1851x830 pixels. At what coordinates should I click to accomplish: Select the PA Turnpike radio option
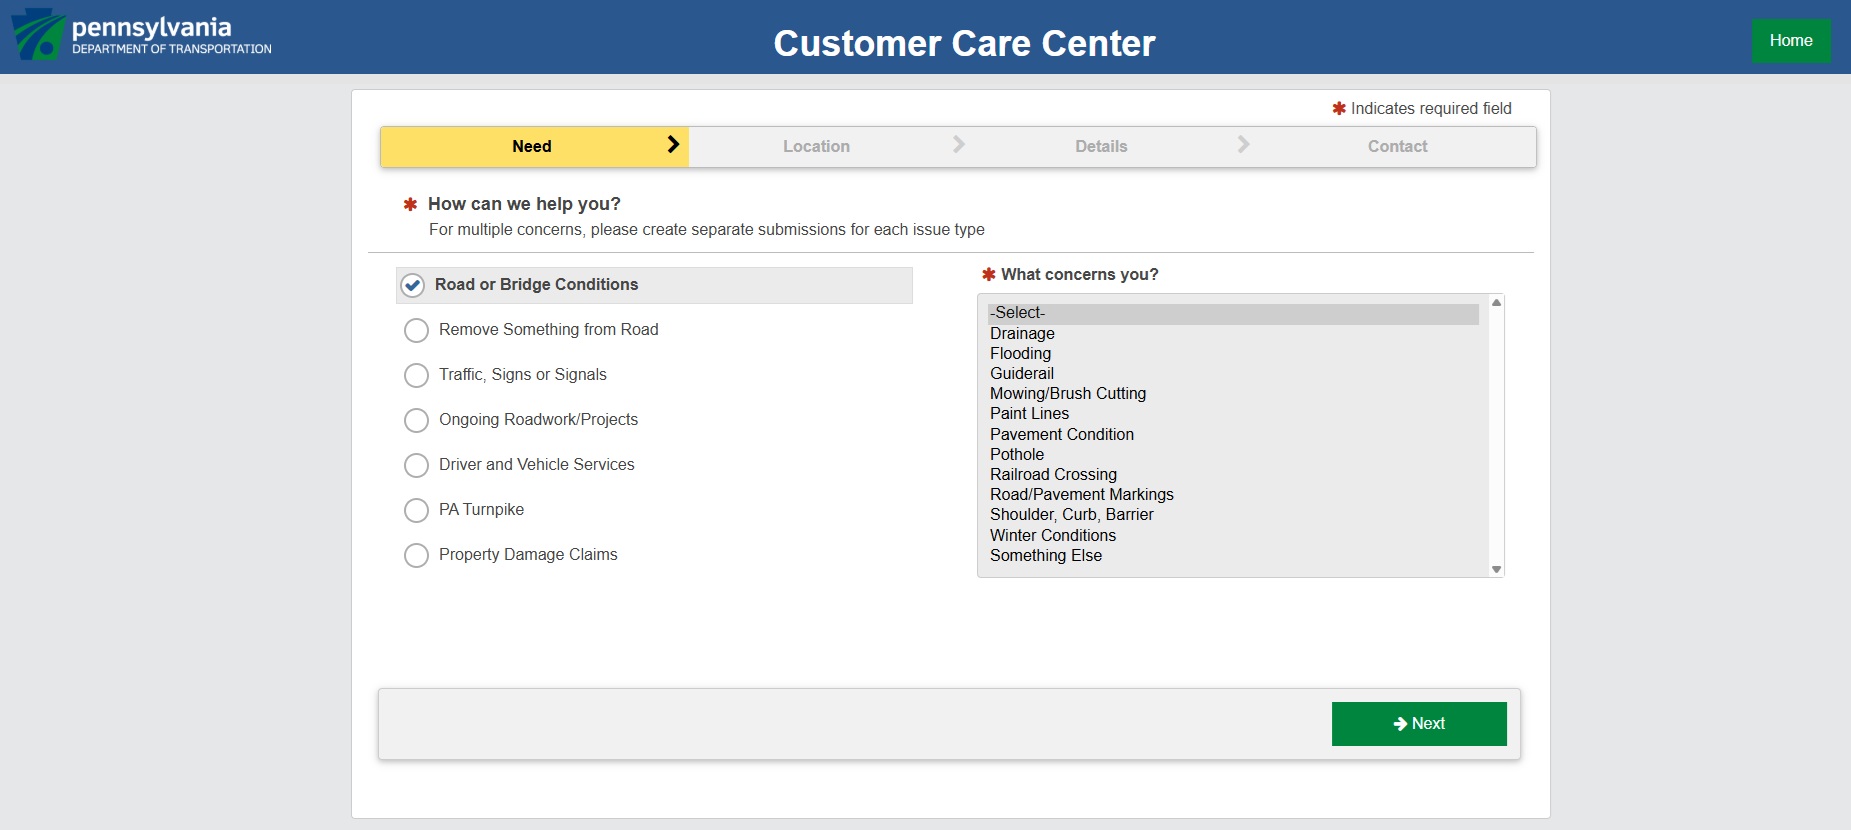coord(416,510)
